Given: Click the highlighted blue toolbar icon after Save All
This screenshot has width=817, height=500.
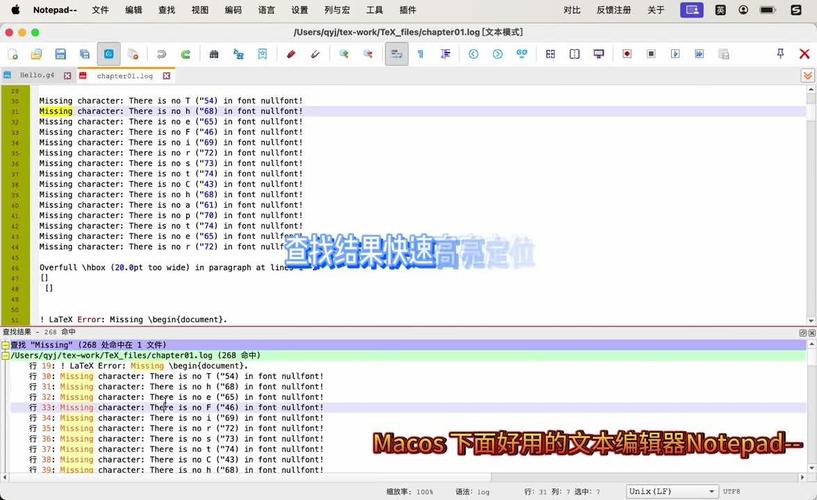Looking at the screenshot, I should coord(108,54).
